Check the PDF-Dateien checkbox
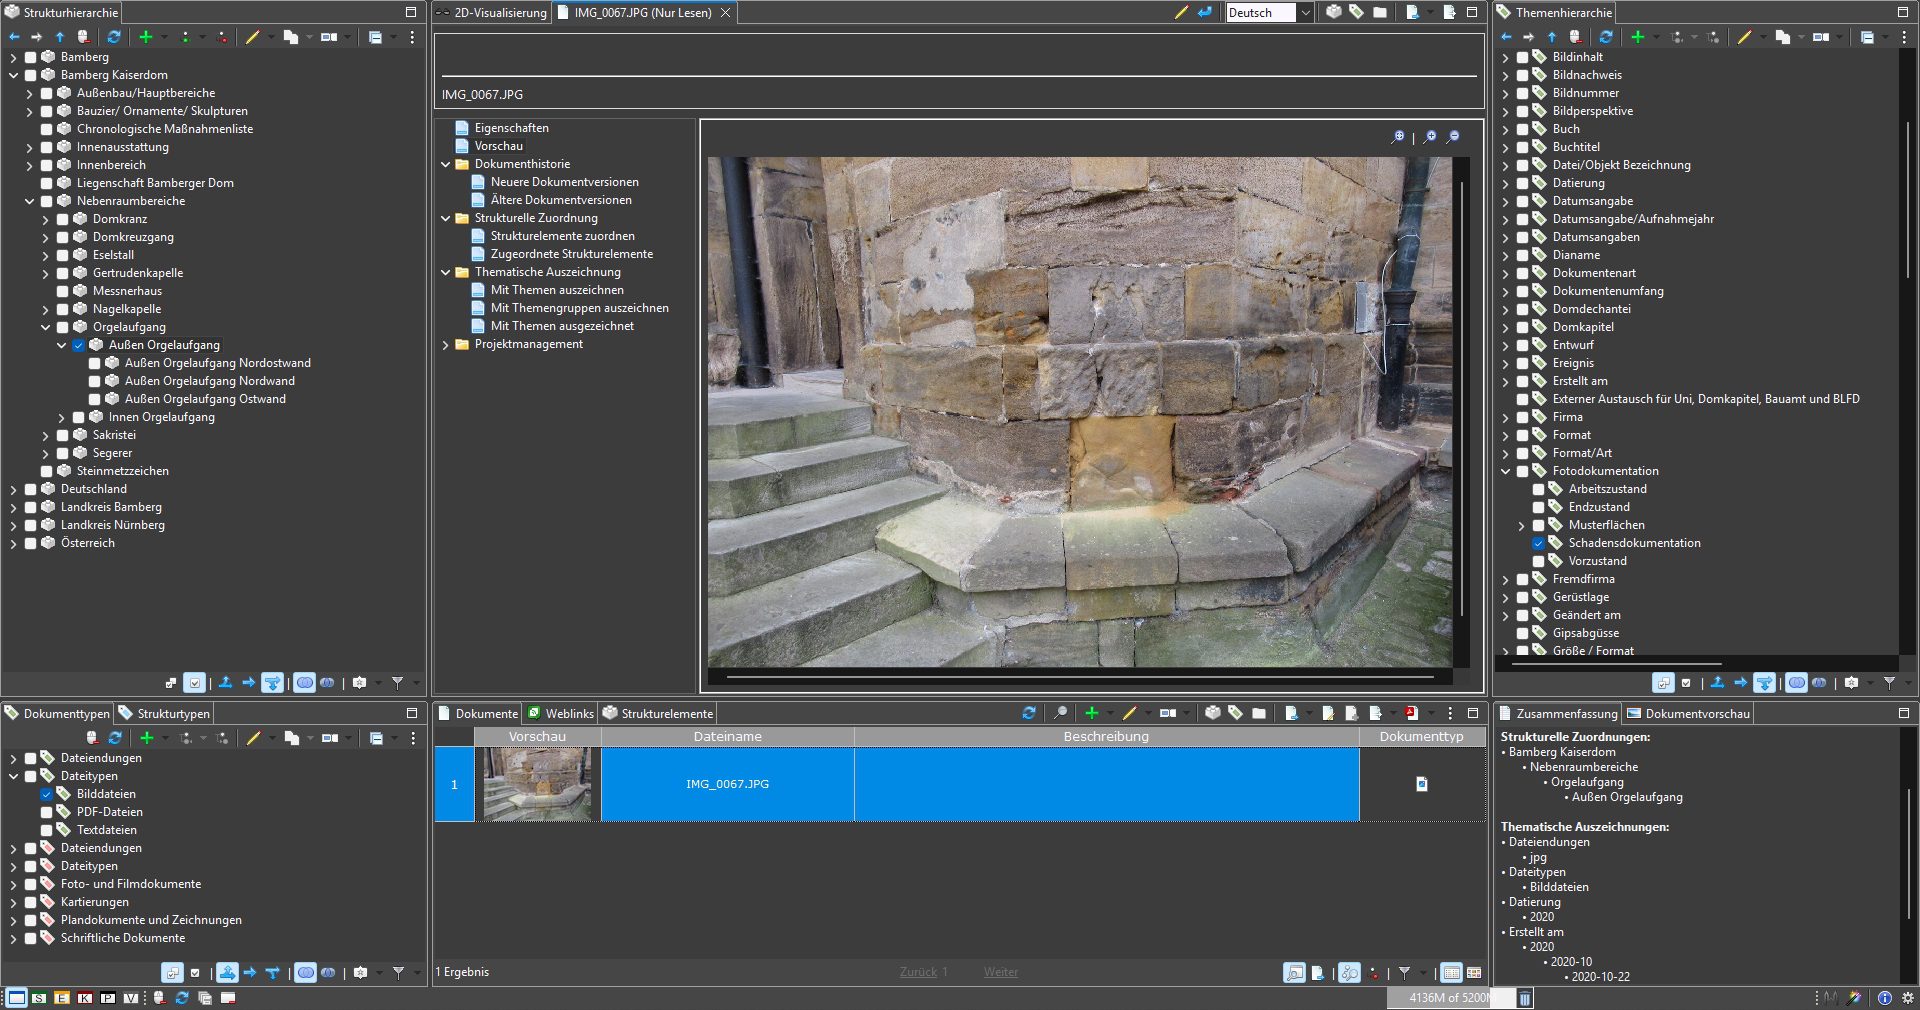This screenshot has width=1920, height=1010. pyautogui.click(x=47, y=812)
